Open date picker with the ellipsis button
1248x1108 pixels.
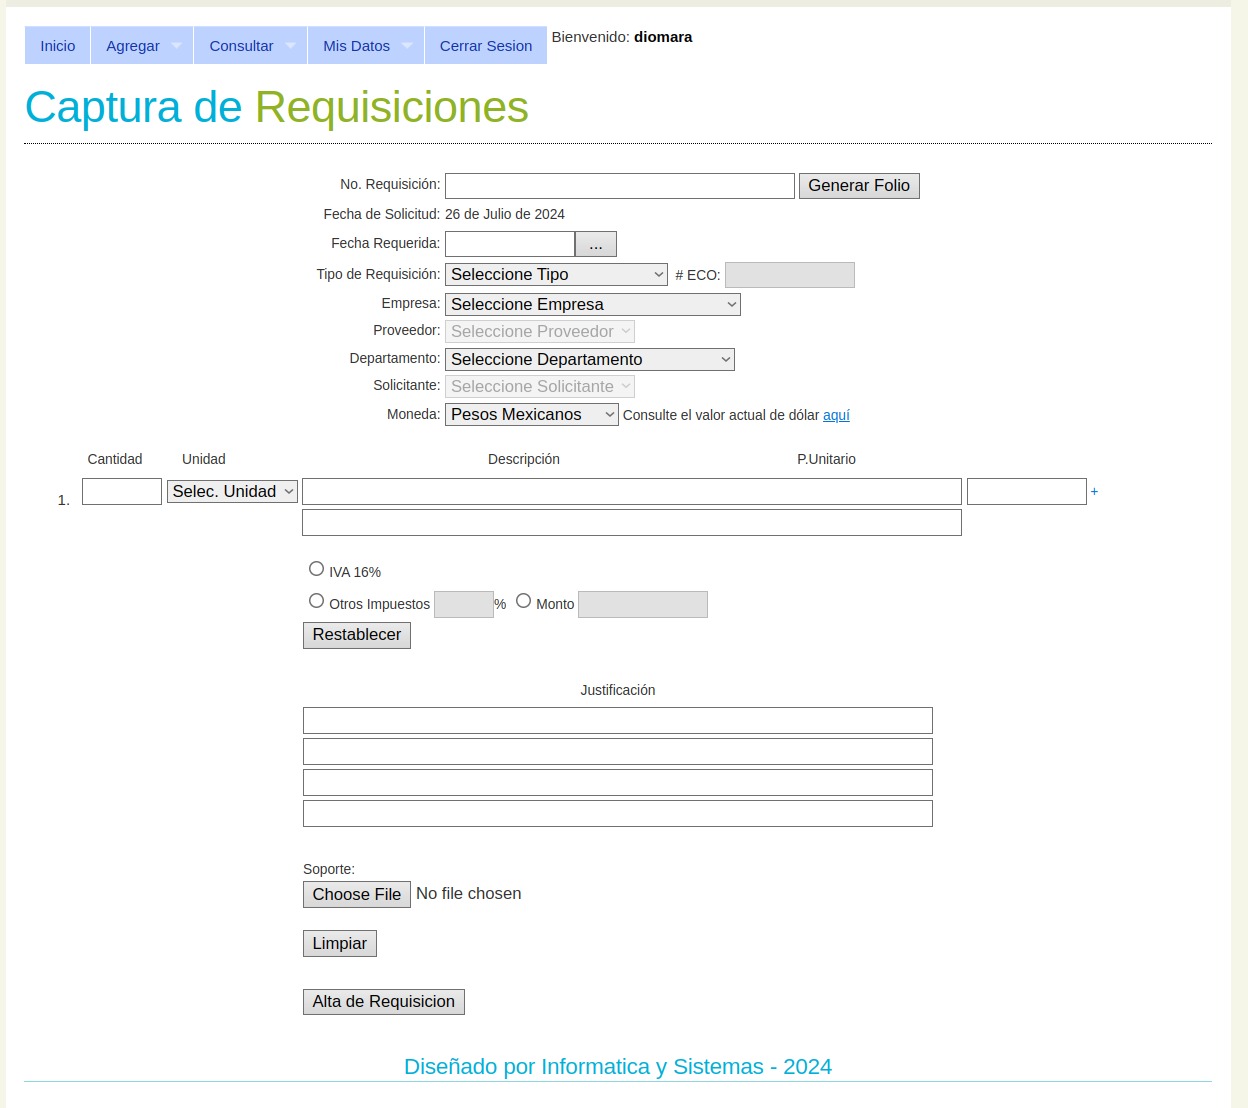(596, 244)
